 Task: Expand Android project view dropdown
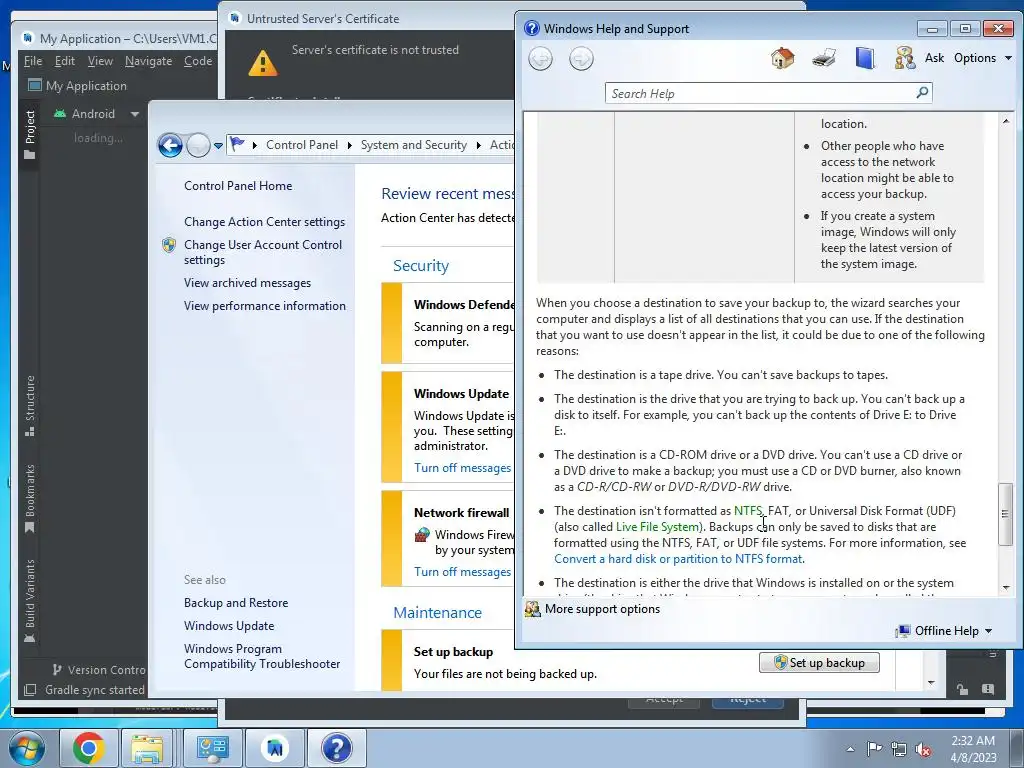135,114
